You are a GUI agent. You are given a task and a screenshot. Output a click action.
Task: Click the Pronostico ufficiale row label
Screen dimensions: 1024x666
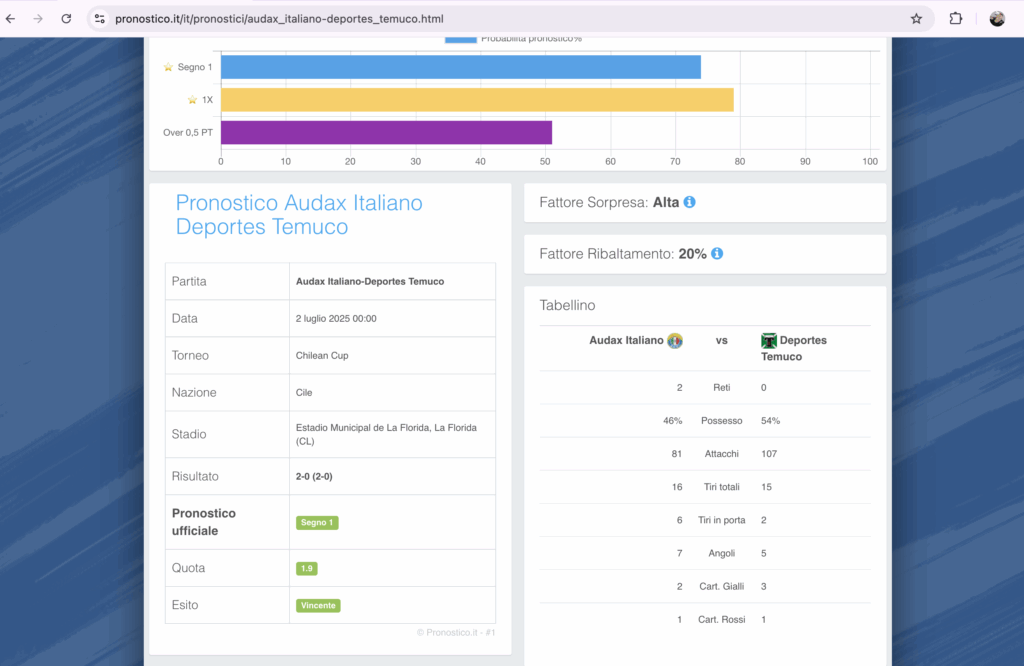(x=204, y=522)
